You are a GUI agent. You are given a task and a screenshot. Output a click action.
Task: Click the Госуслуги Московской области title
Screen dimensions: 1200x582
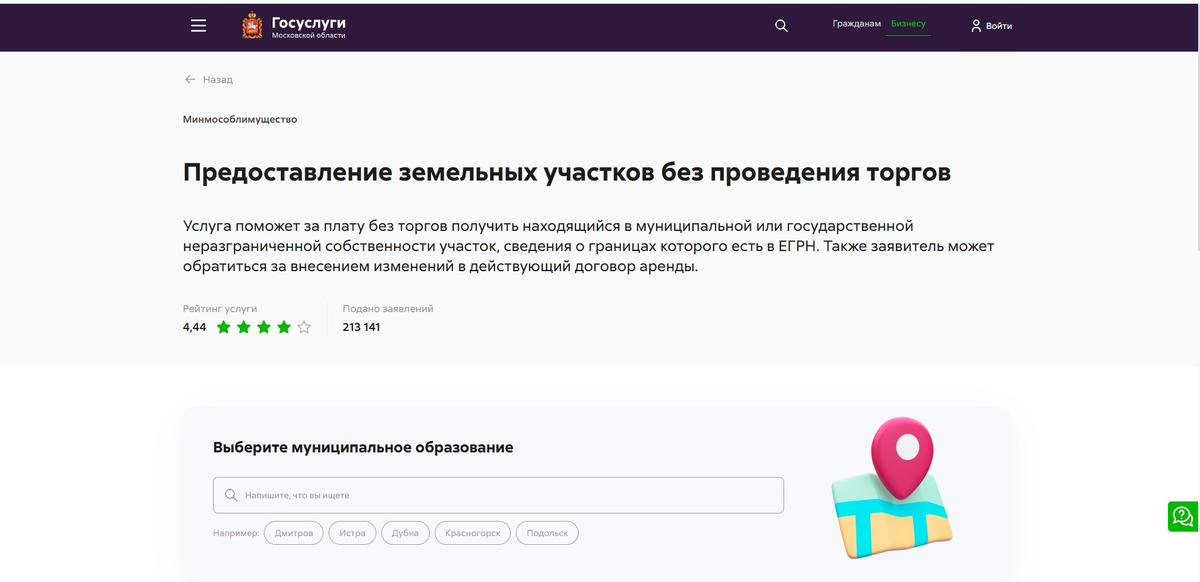click(x=308, y=27)
